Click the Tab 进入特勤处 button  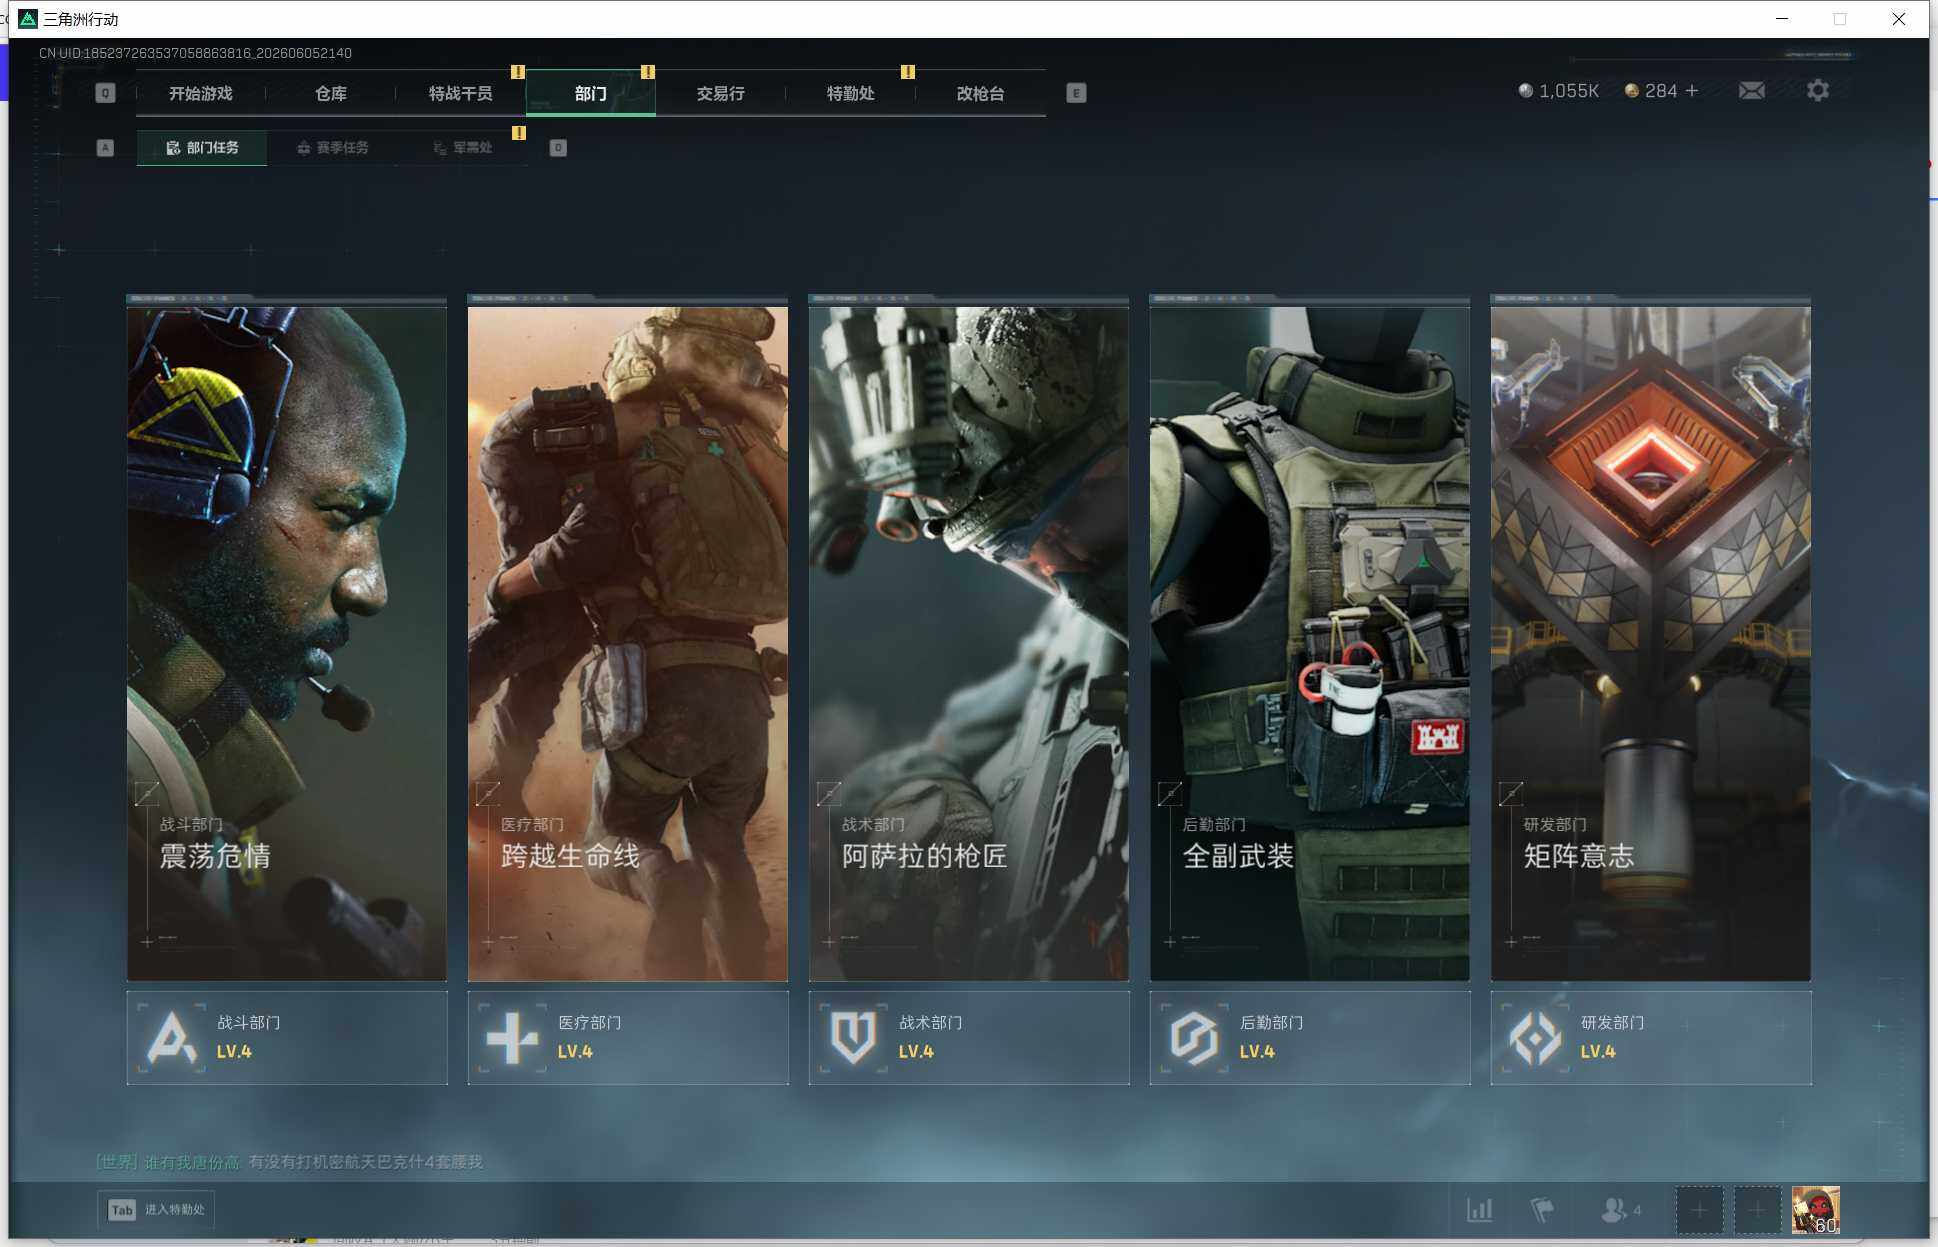(x=156, y=1210)
